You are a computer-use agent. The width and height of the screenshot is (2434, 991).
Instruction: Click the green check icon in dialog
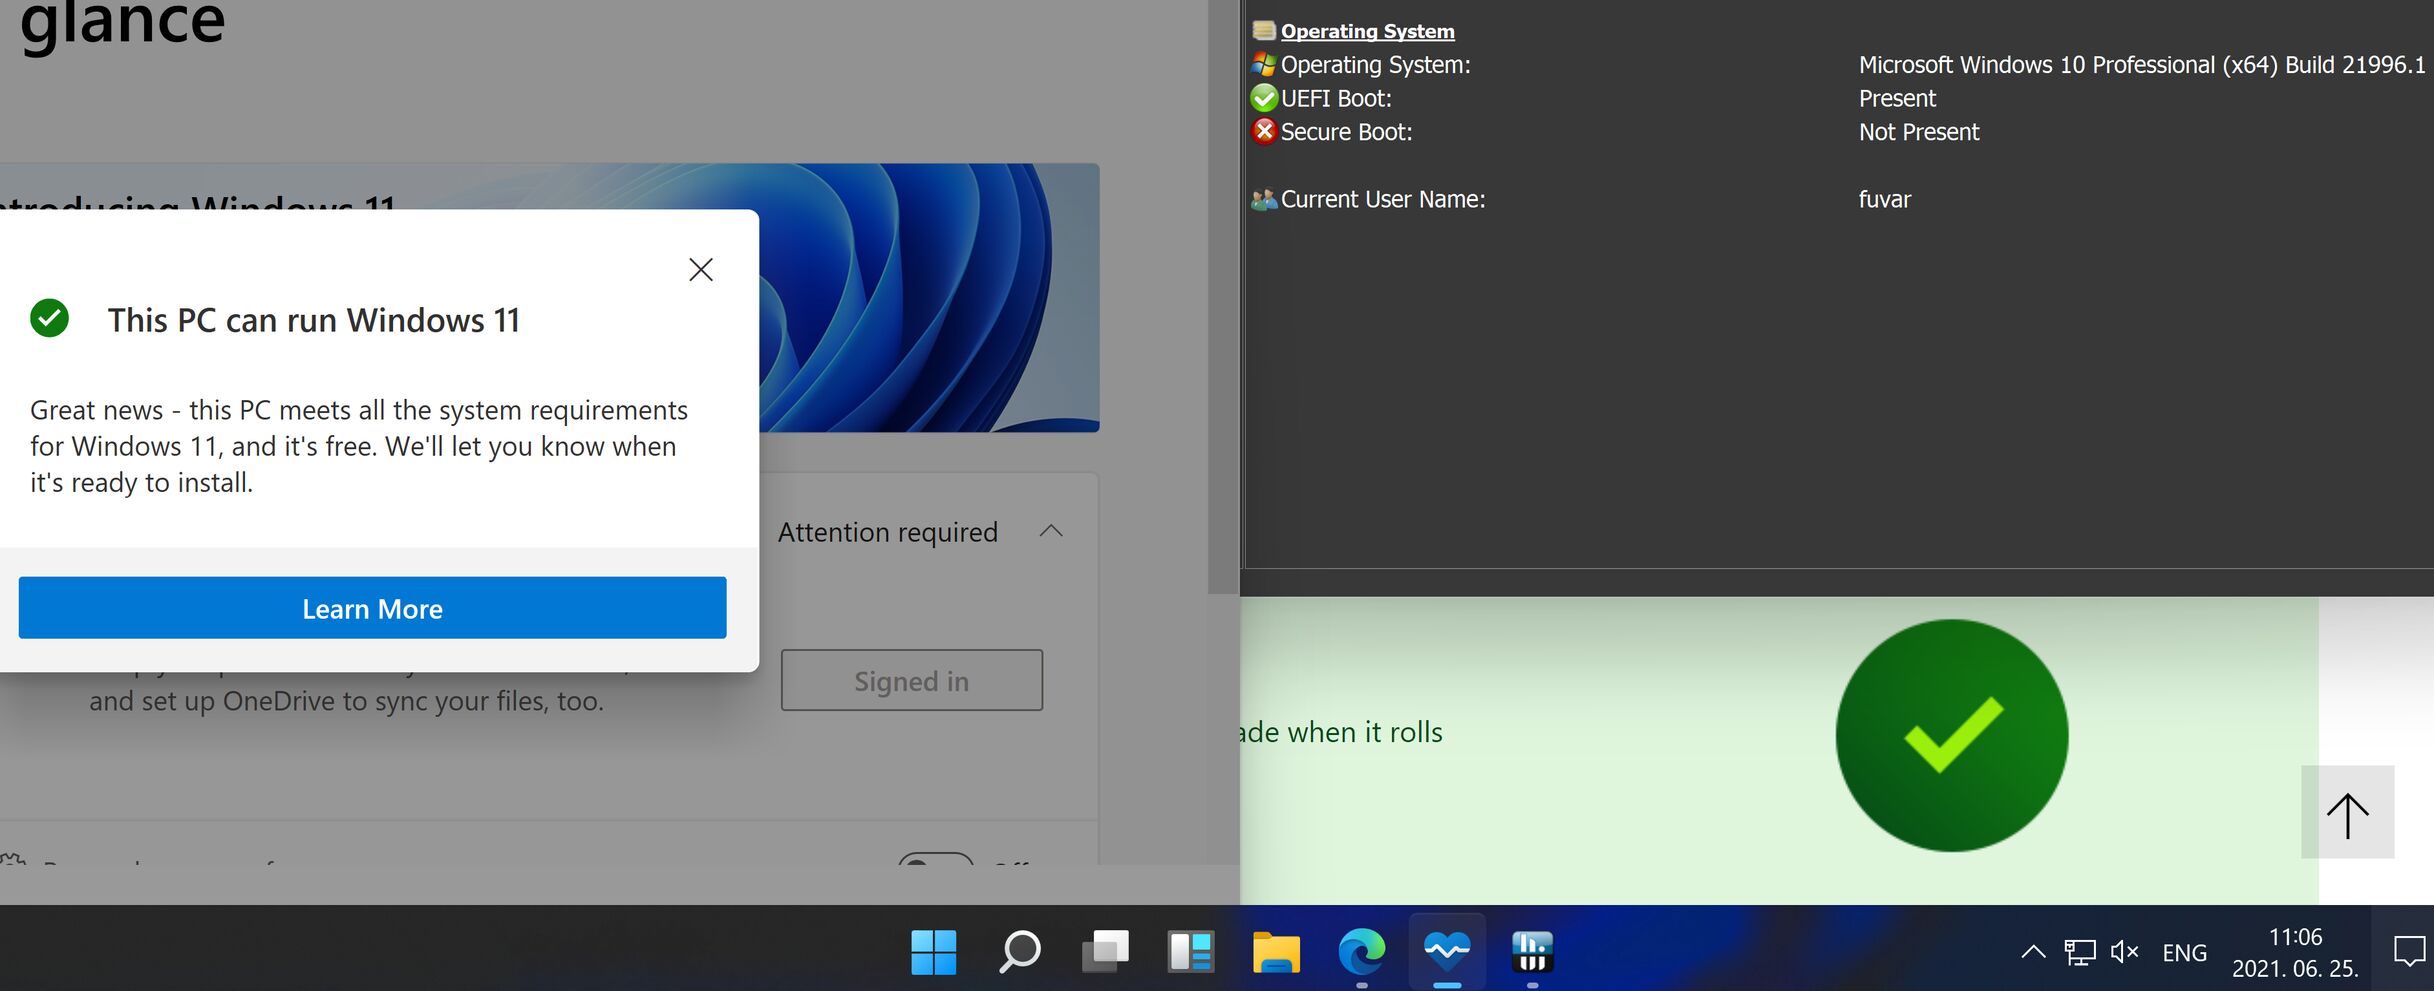[x=49, y=318]
